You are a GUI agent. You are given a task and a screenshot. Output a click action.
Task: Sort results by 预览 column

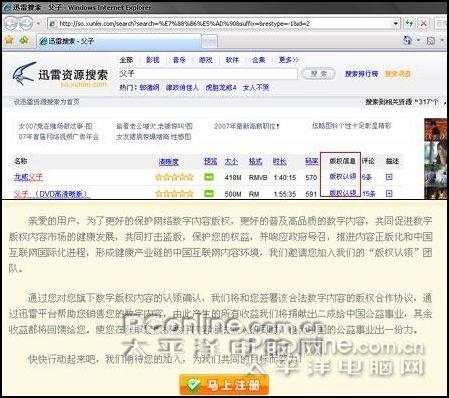(x=211, y=161)
